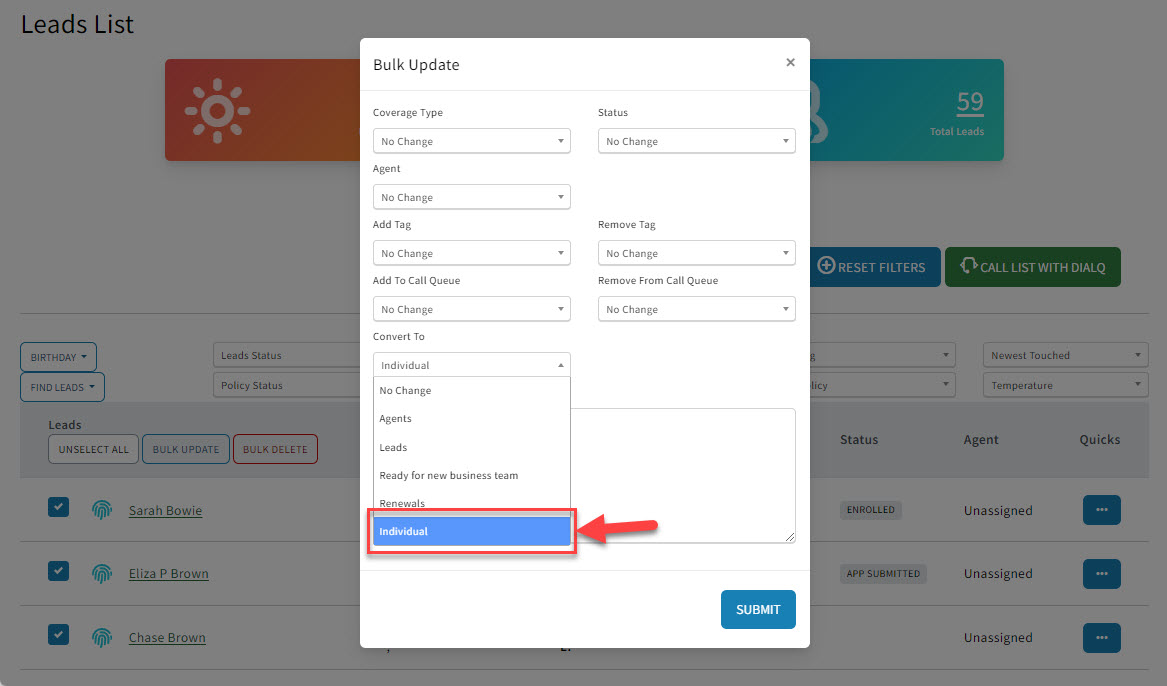Viewport: 1167px width, 686px height.
Task: Open Chase Brown's lead profile
Action: (x=167, y=638)
